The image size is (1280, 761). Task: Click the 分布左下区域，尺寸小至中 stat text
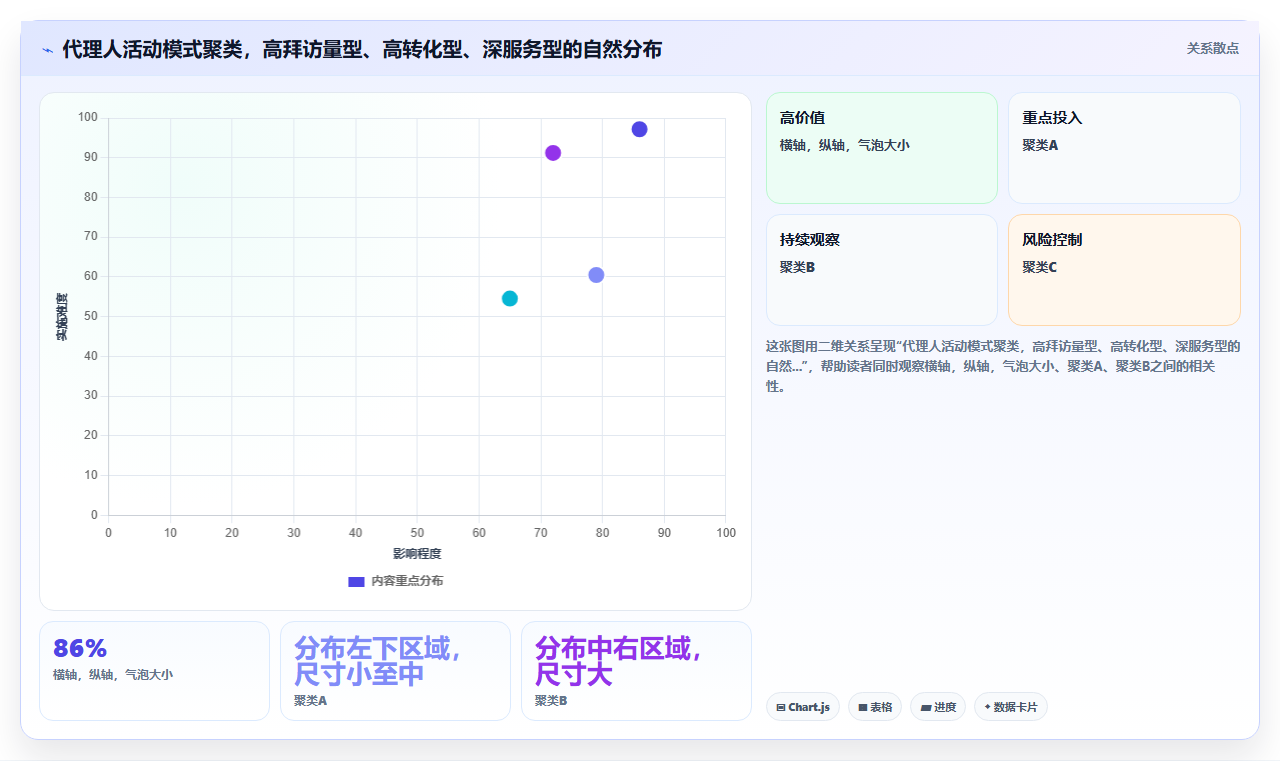377,661
